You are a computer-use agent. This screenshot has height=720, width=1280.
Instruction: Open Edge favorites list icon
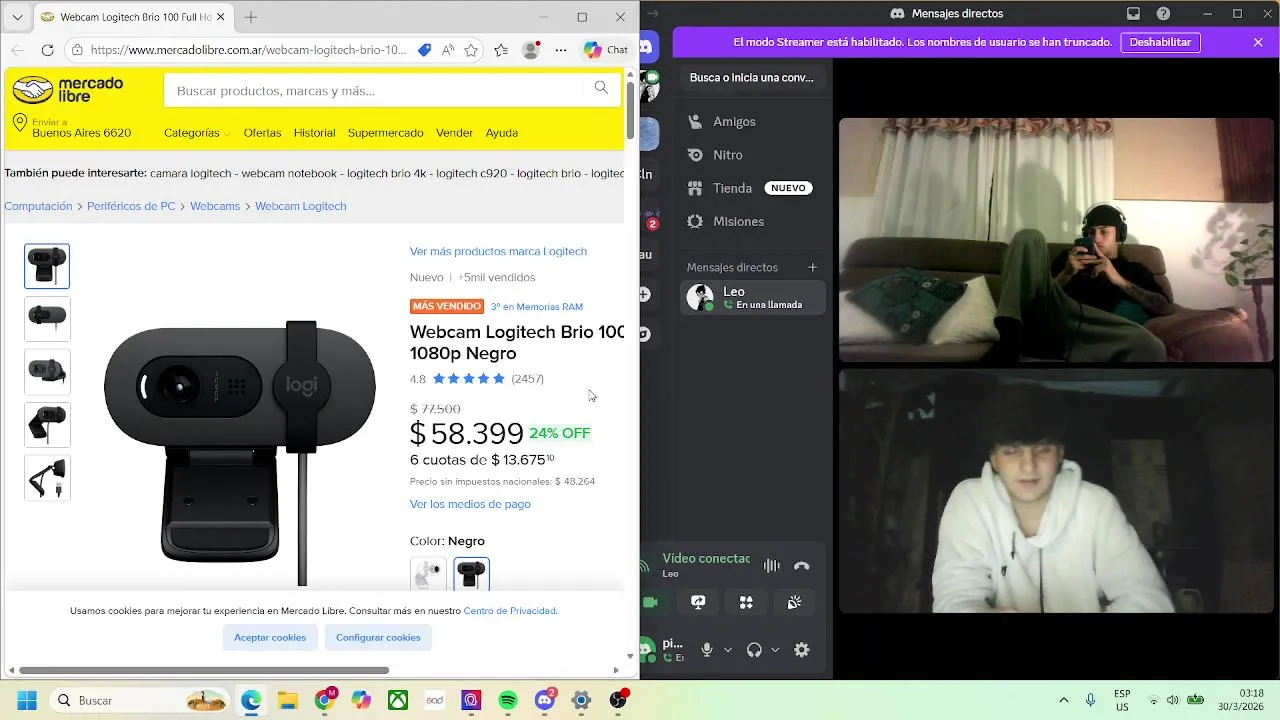coord(501,50)
